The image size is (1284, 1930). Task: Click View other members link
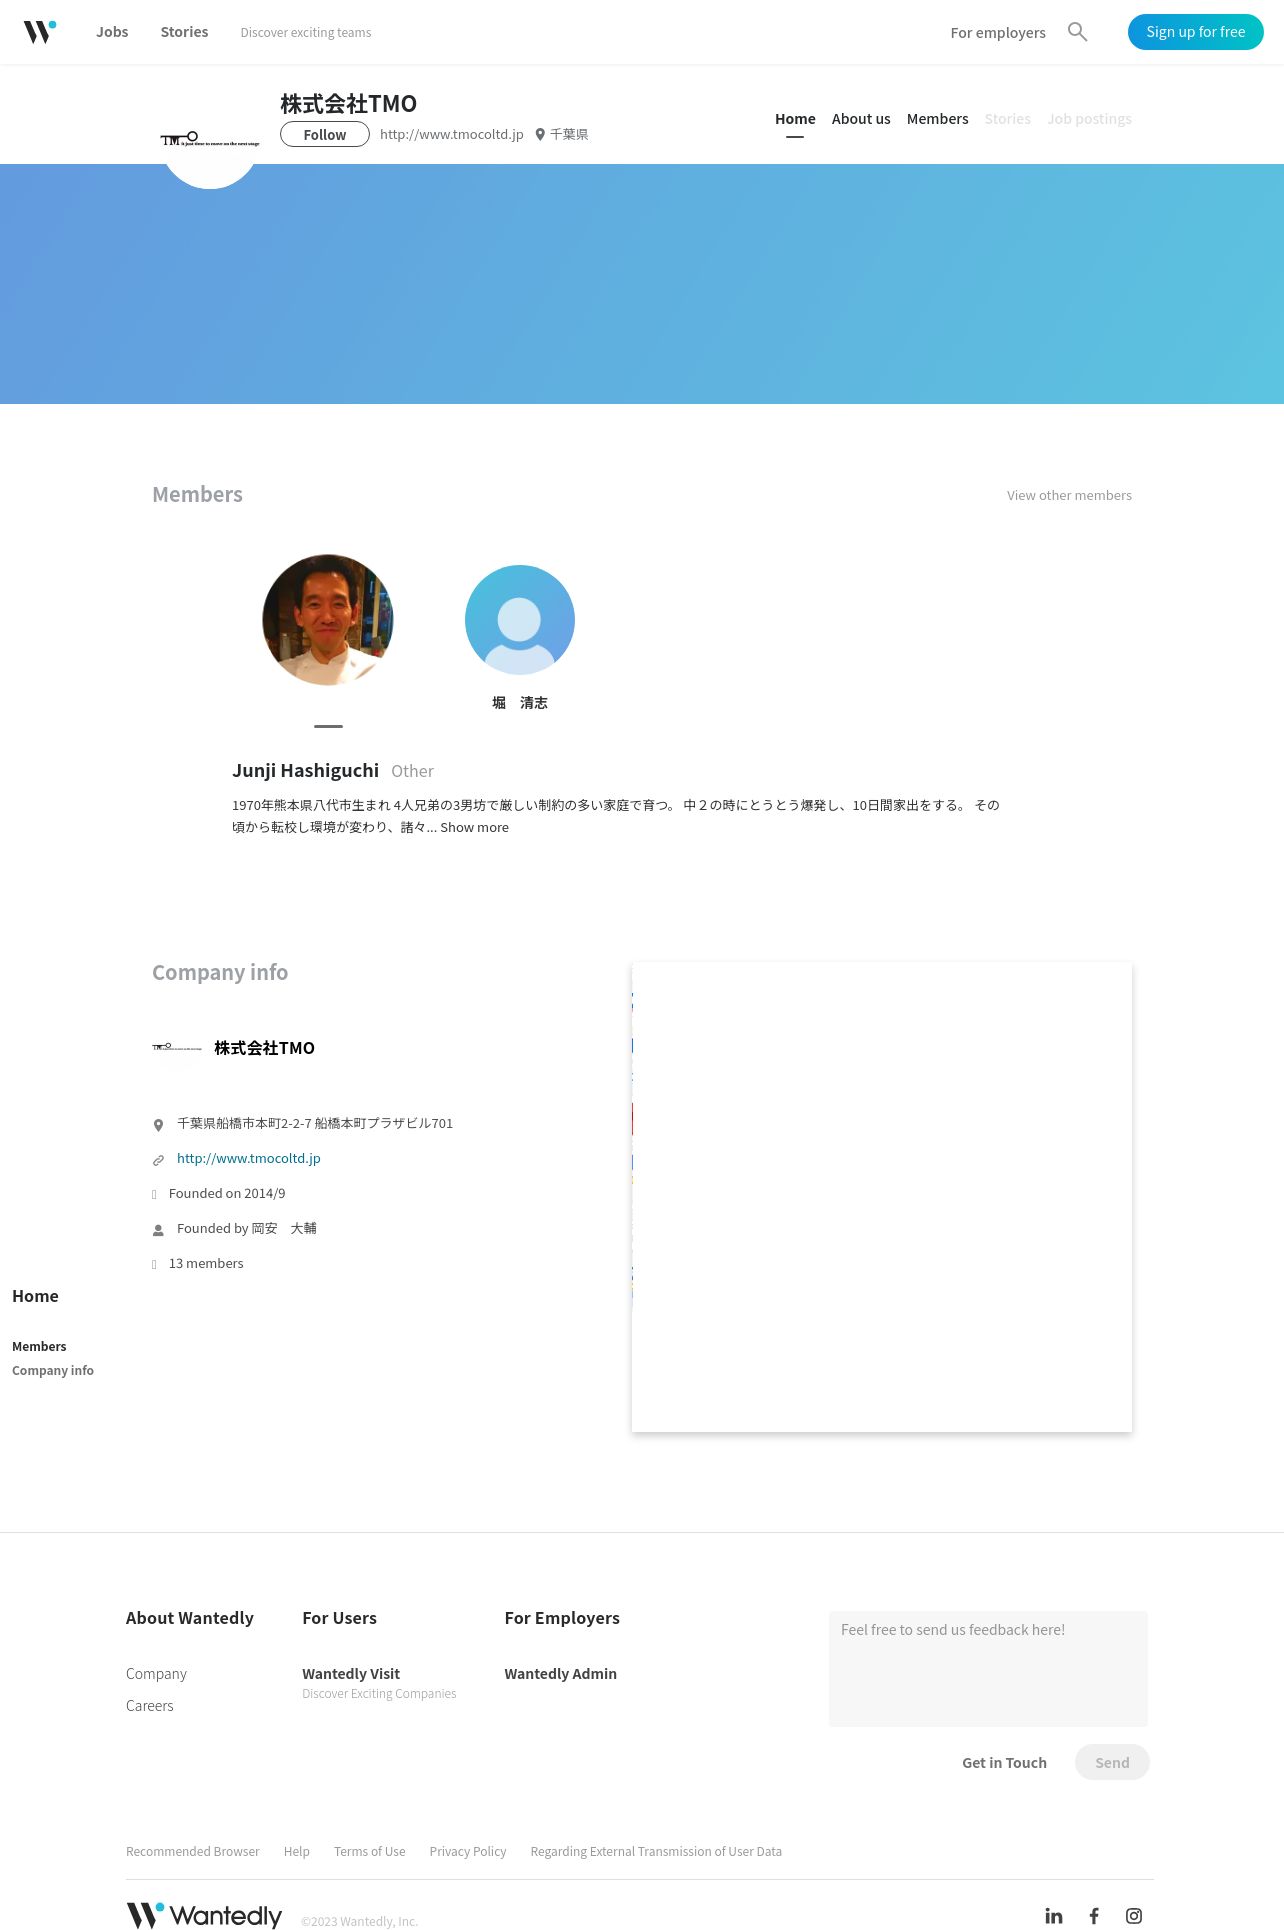1069,495
